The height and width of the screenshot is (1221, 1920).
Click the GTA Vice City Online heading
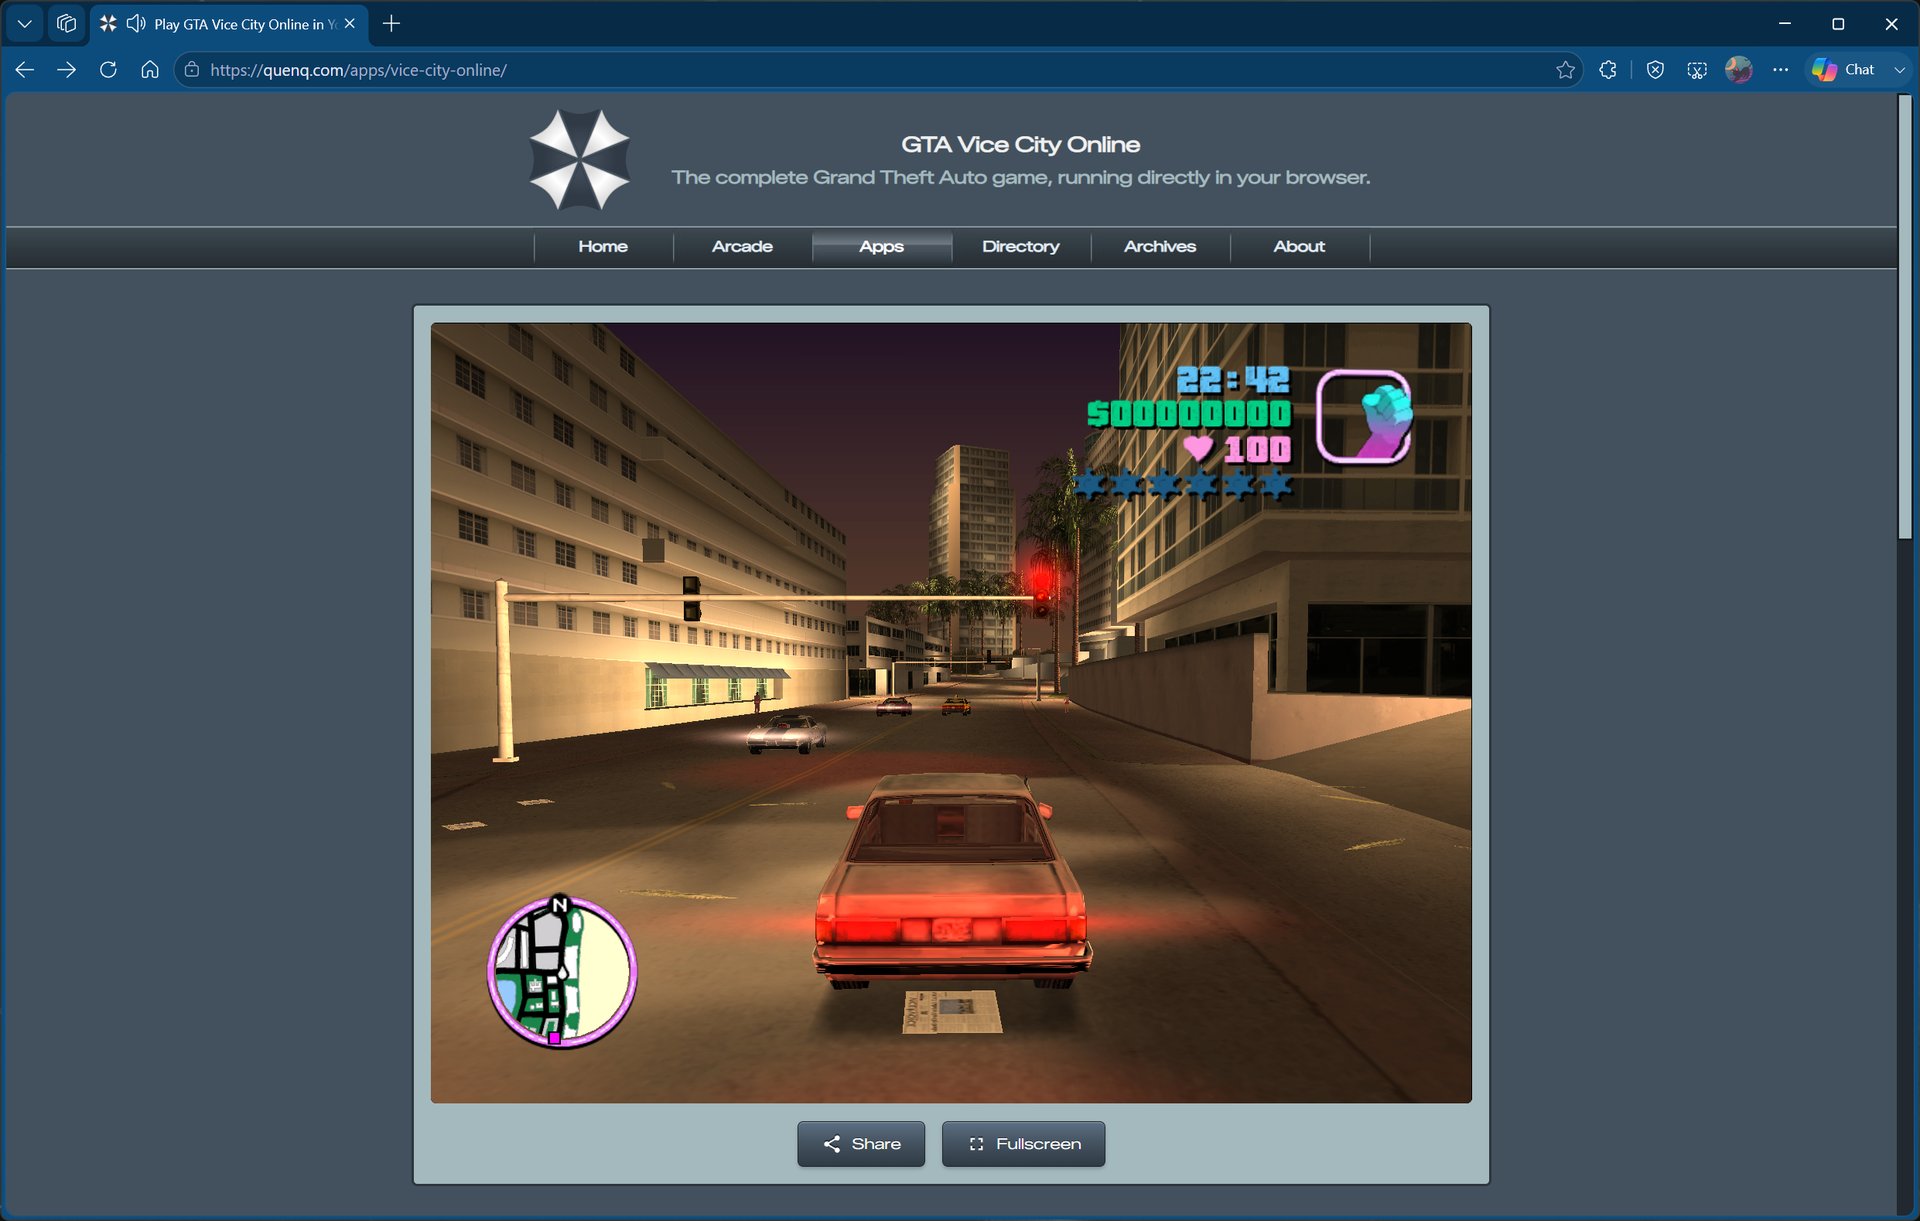1020,145
